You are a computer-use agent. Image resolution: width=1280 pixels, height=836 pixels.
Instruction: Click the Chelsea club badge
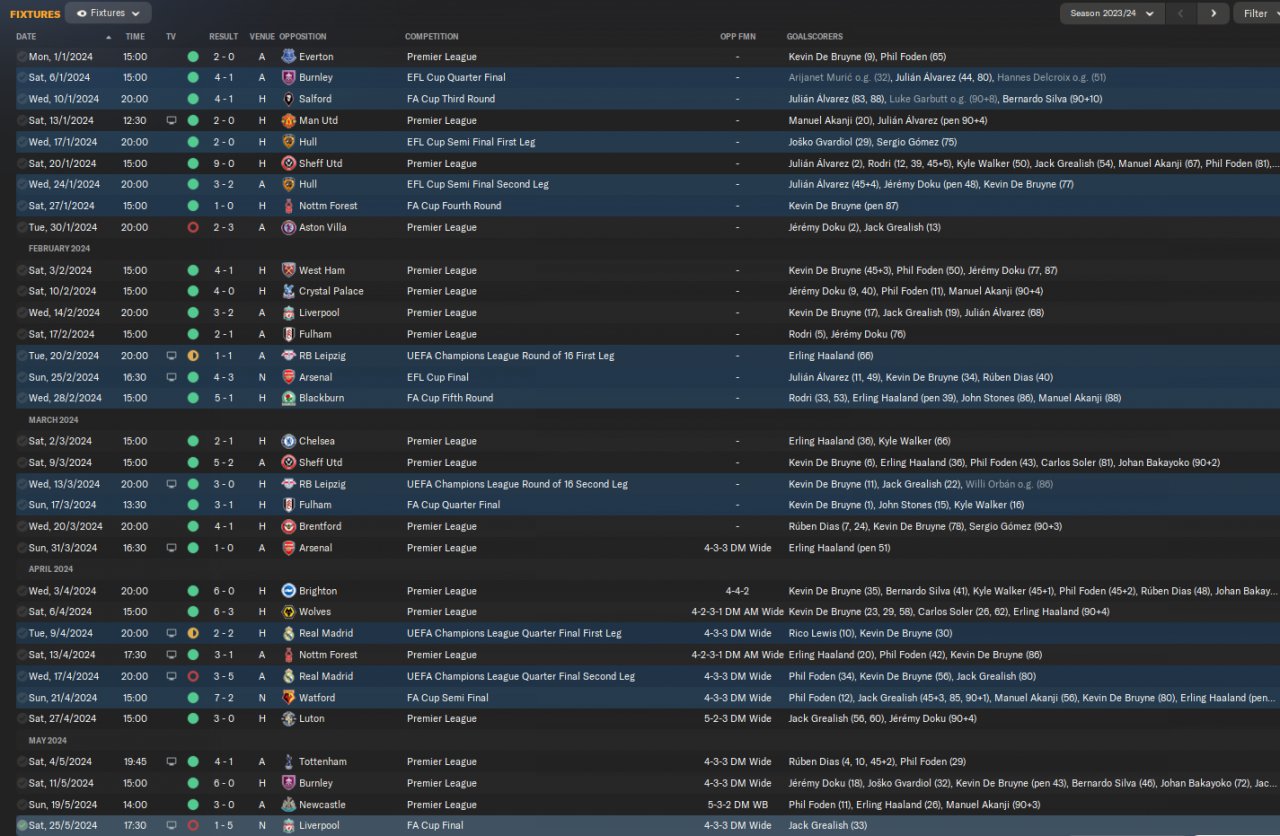pos(289,441)
